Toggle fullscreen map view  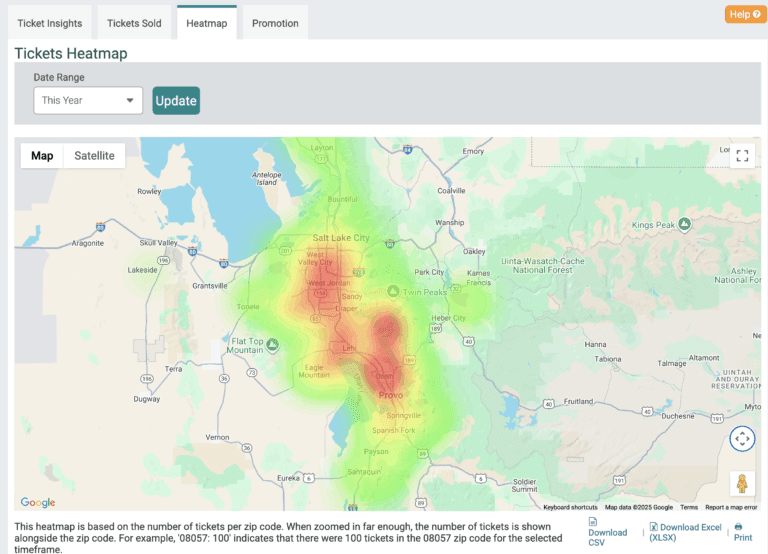(741, 156)
